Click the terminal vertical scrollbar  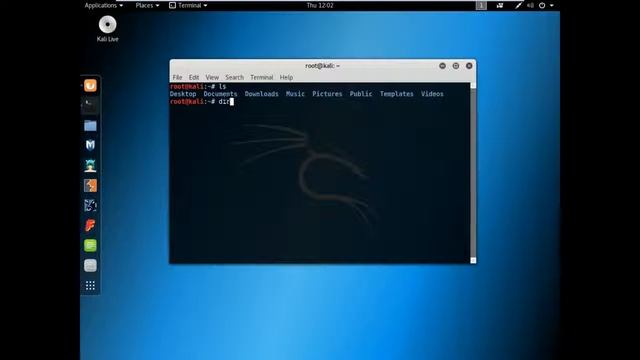(473, 173)
